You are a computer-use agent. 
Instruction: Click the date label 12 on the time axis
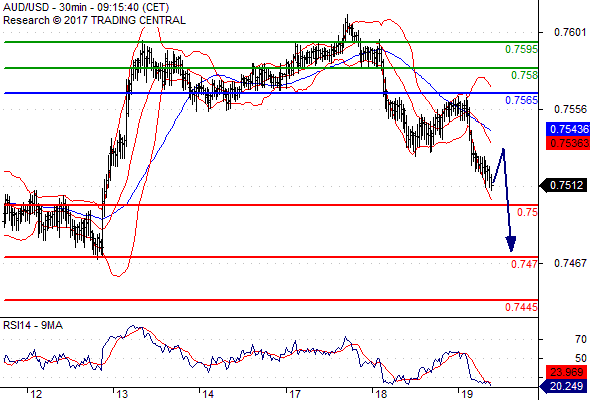click(36, 394)
